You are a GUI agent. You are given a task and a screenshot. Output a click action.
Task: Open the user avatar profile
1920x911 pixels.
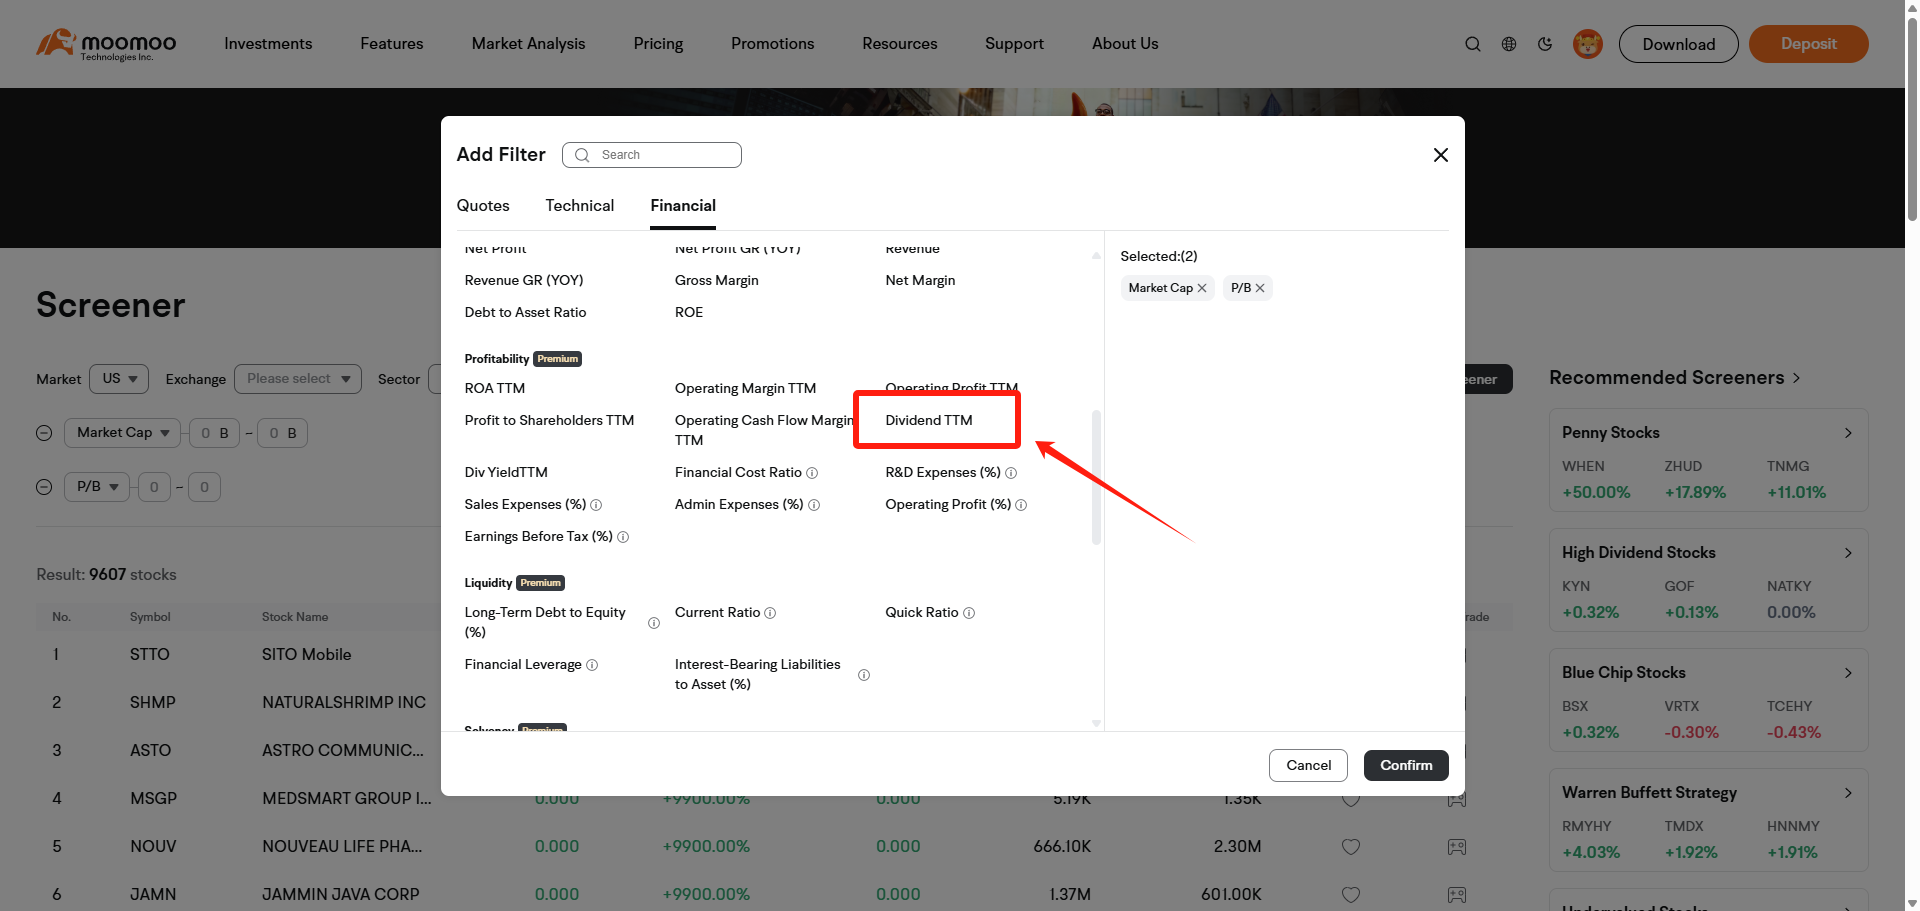click(1588, 44)
